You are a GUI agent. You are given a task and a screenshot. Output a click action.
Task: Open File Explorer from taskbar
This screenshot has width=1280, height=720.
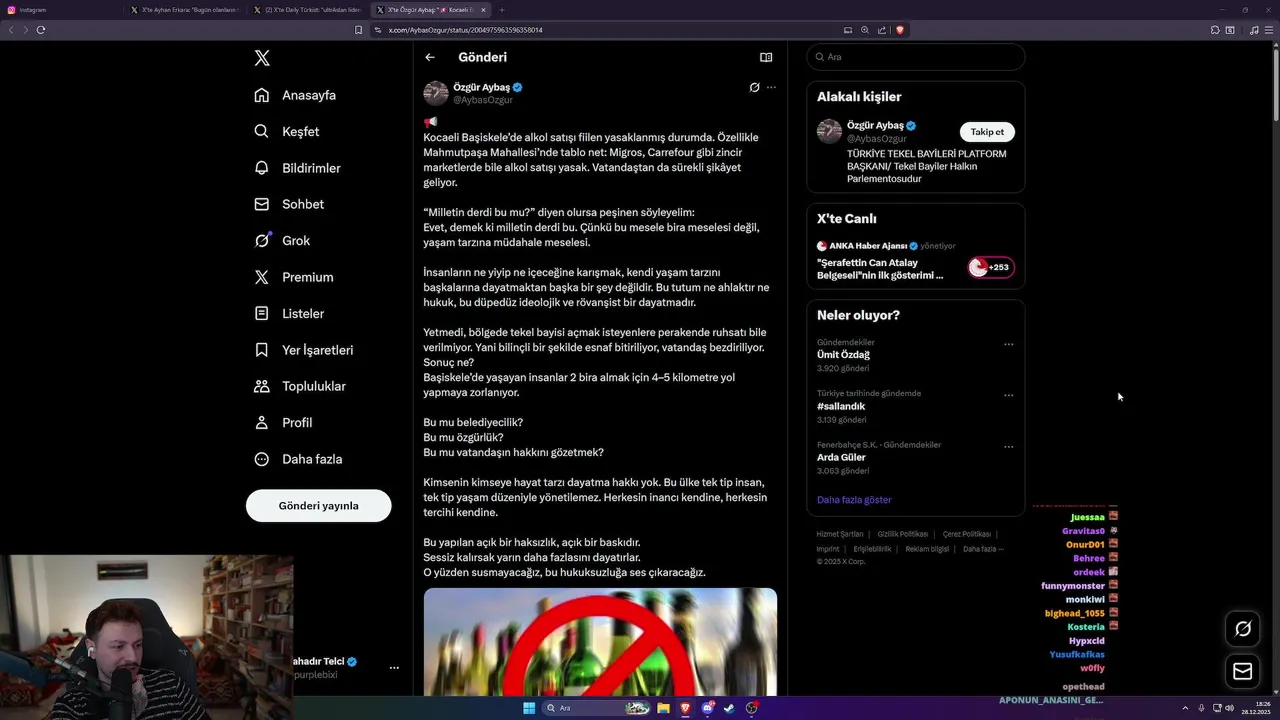(x=663, y=708)
